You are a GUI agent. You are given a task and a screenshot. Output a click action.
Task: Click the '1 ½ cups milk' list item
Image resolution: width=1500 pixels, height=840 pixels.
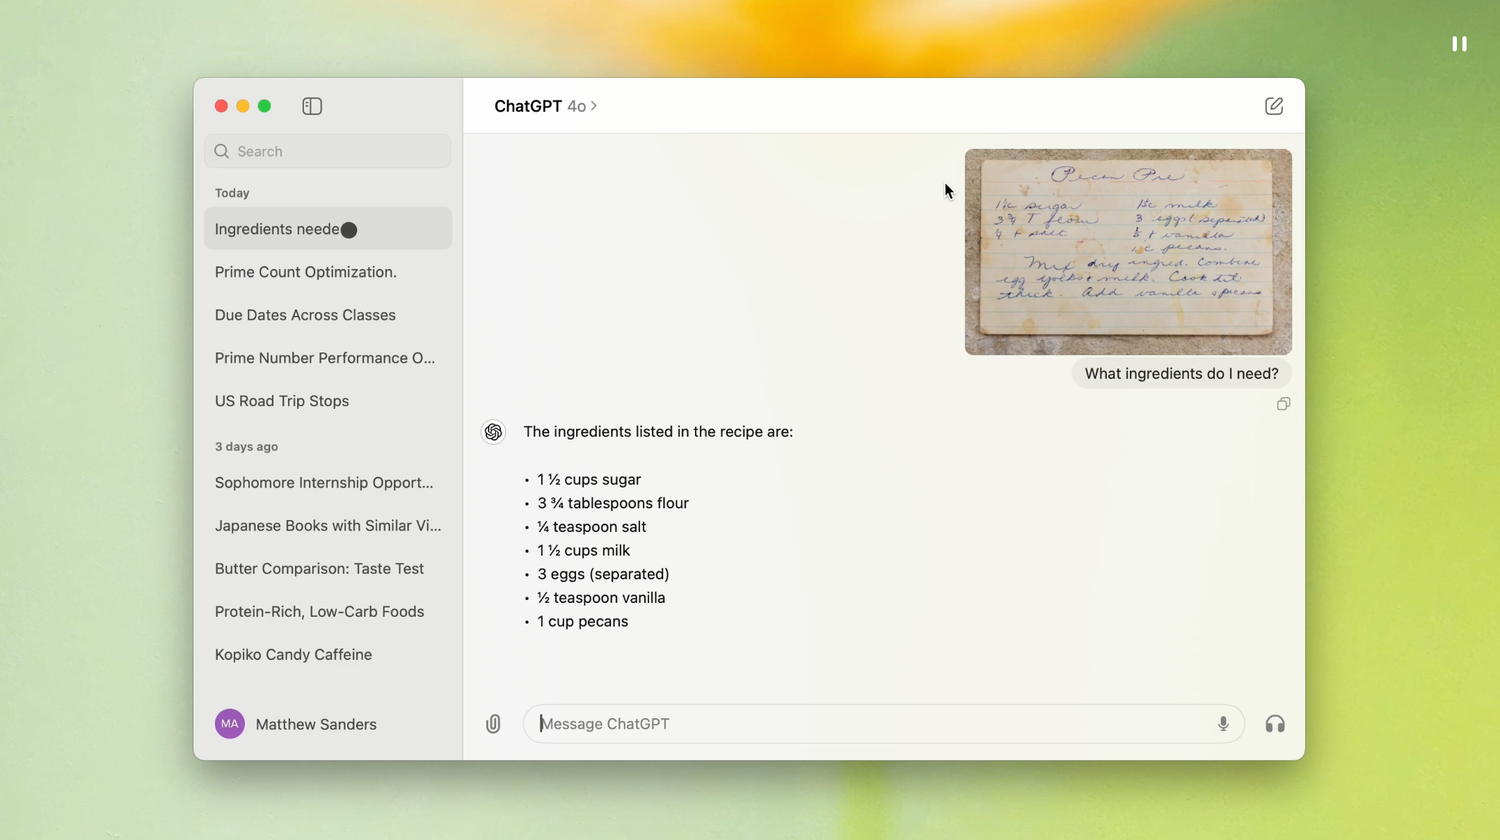(x=584, y=551)
